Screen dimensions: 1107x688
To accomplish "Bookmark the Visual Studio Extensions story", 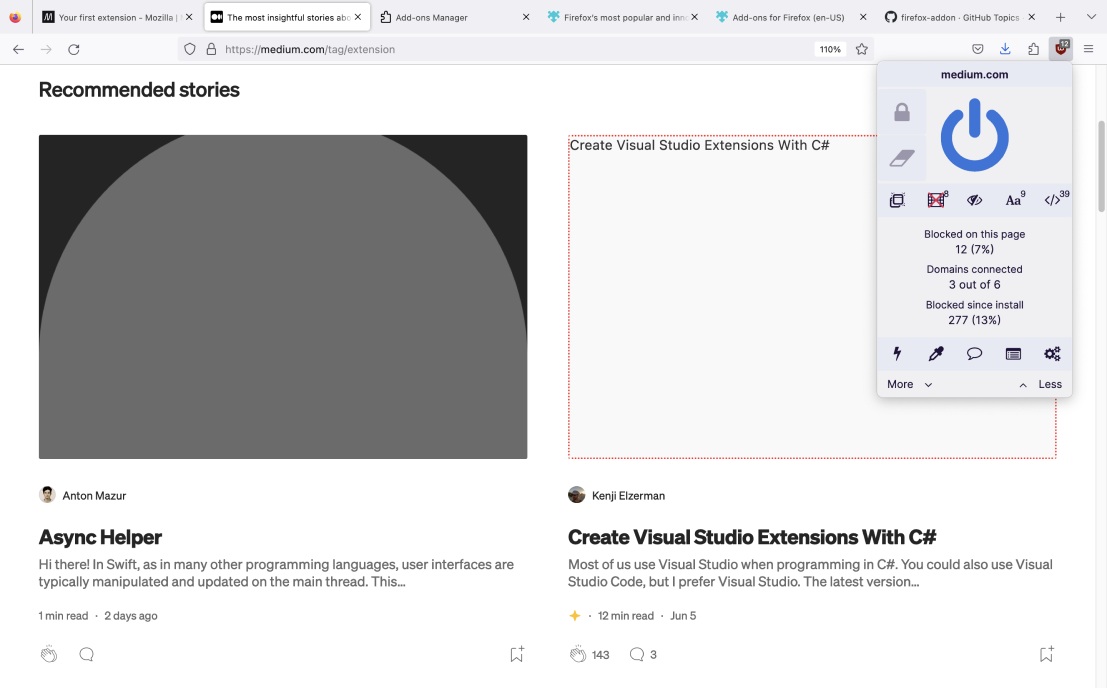I will click(x=1046, y=654).
